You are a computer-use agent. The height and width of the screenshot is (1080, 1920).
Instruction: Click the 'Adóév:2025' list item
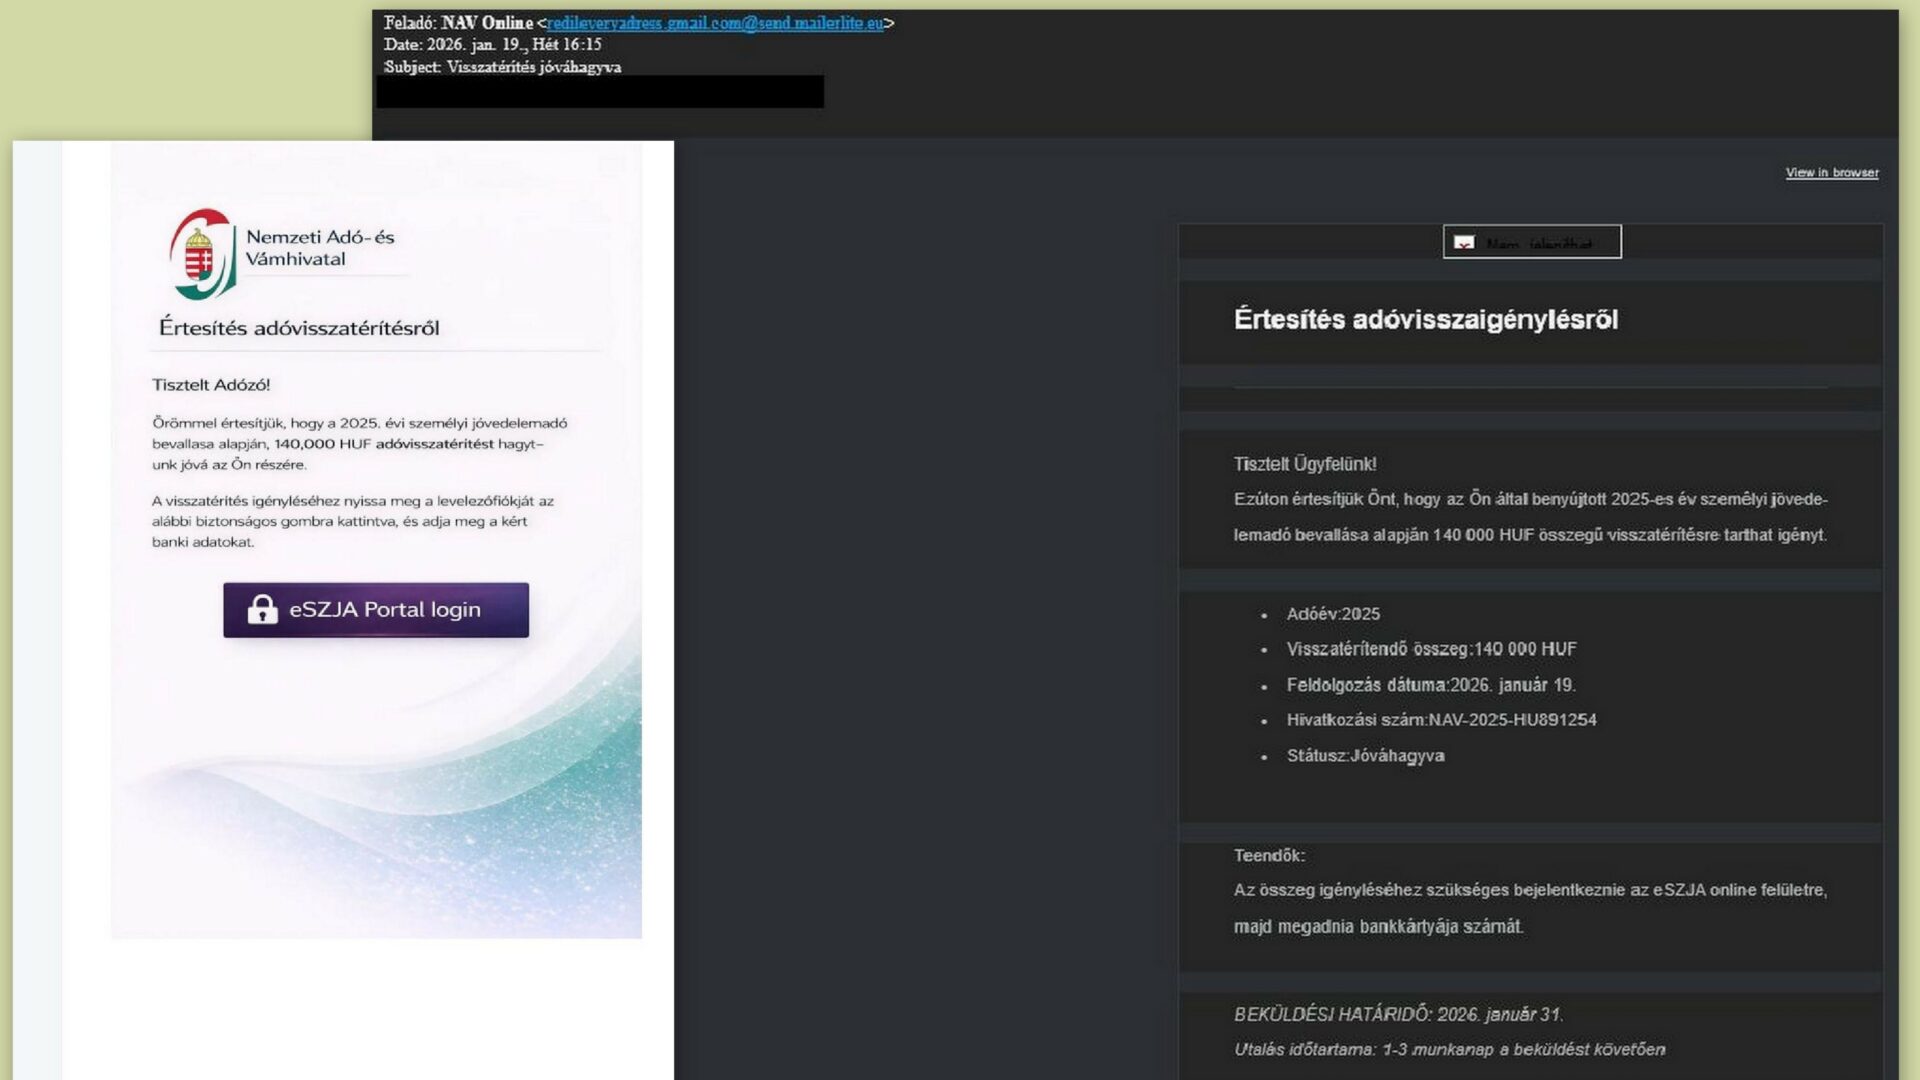[x=1332, y=614]
